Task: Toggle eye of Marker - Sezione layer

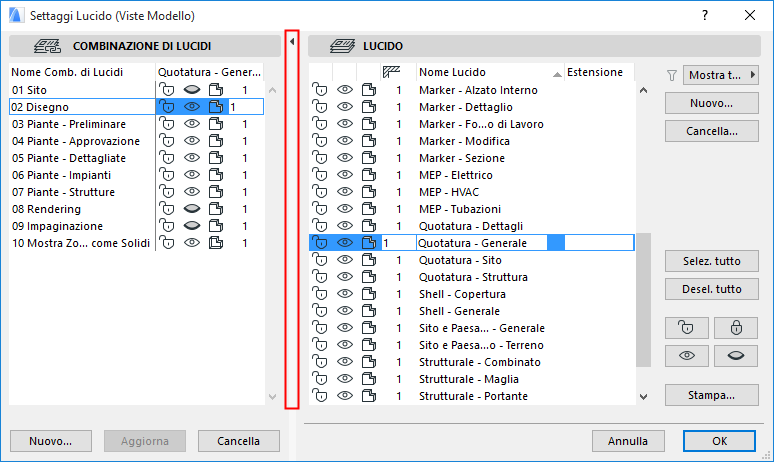Action: point(345,158)
